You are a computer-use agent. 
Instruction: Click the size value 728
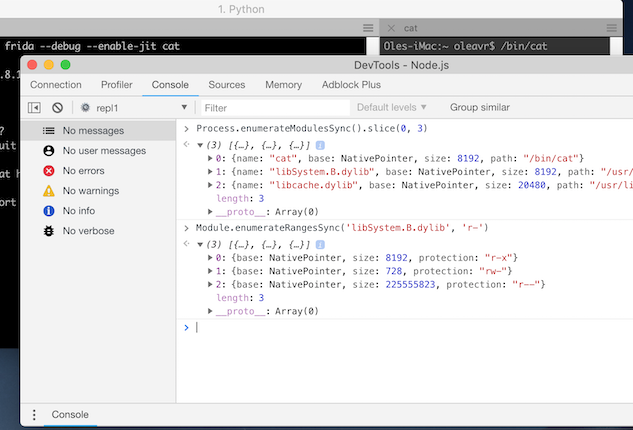(394, 271)
